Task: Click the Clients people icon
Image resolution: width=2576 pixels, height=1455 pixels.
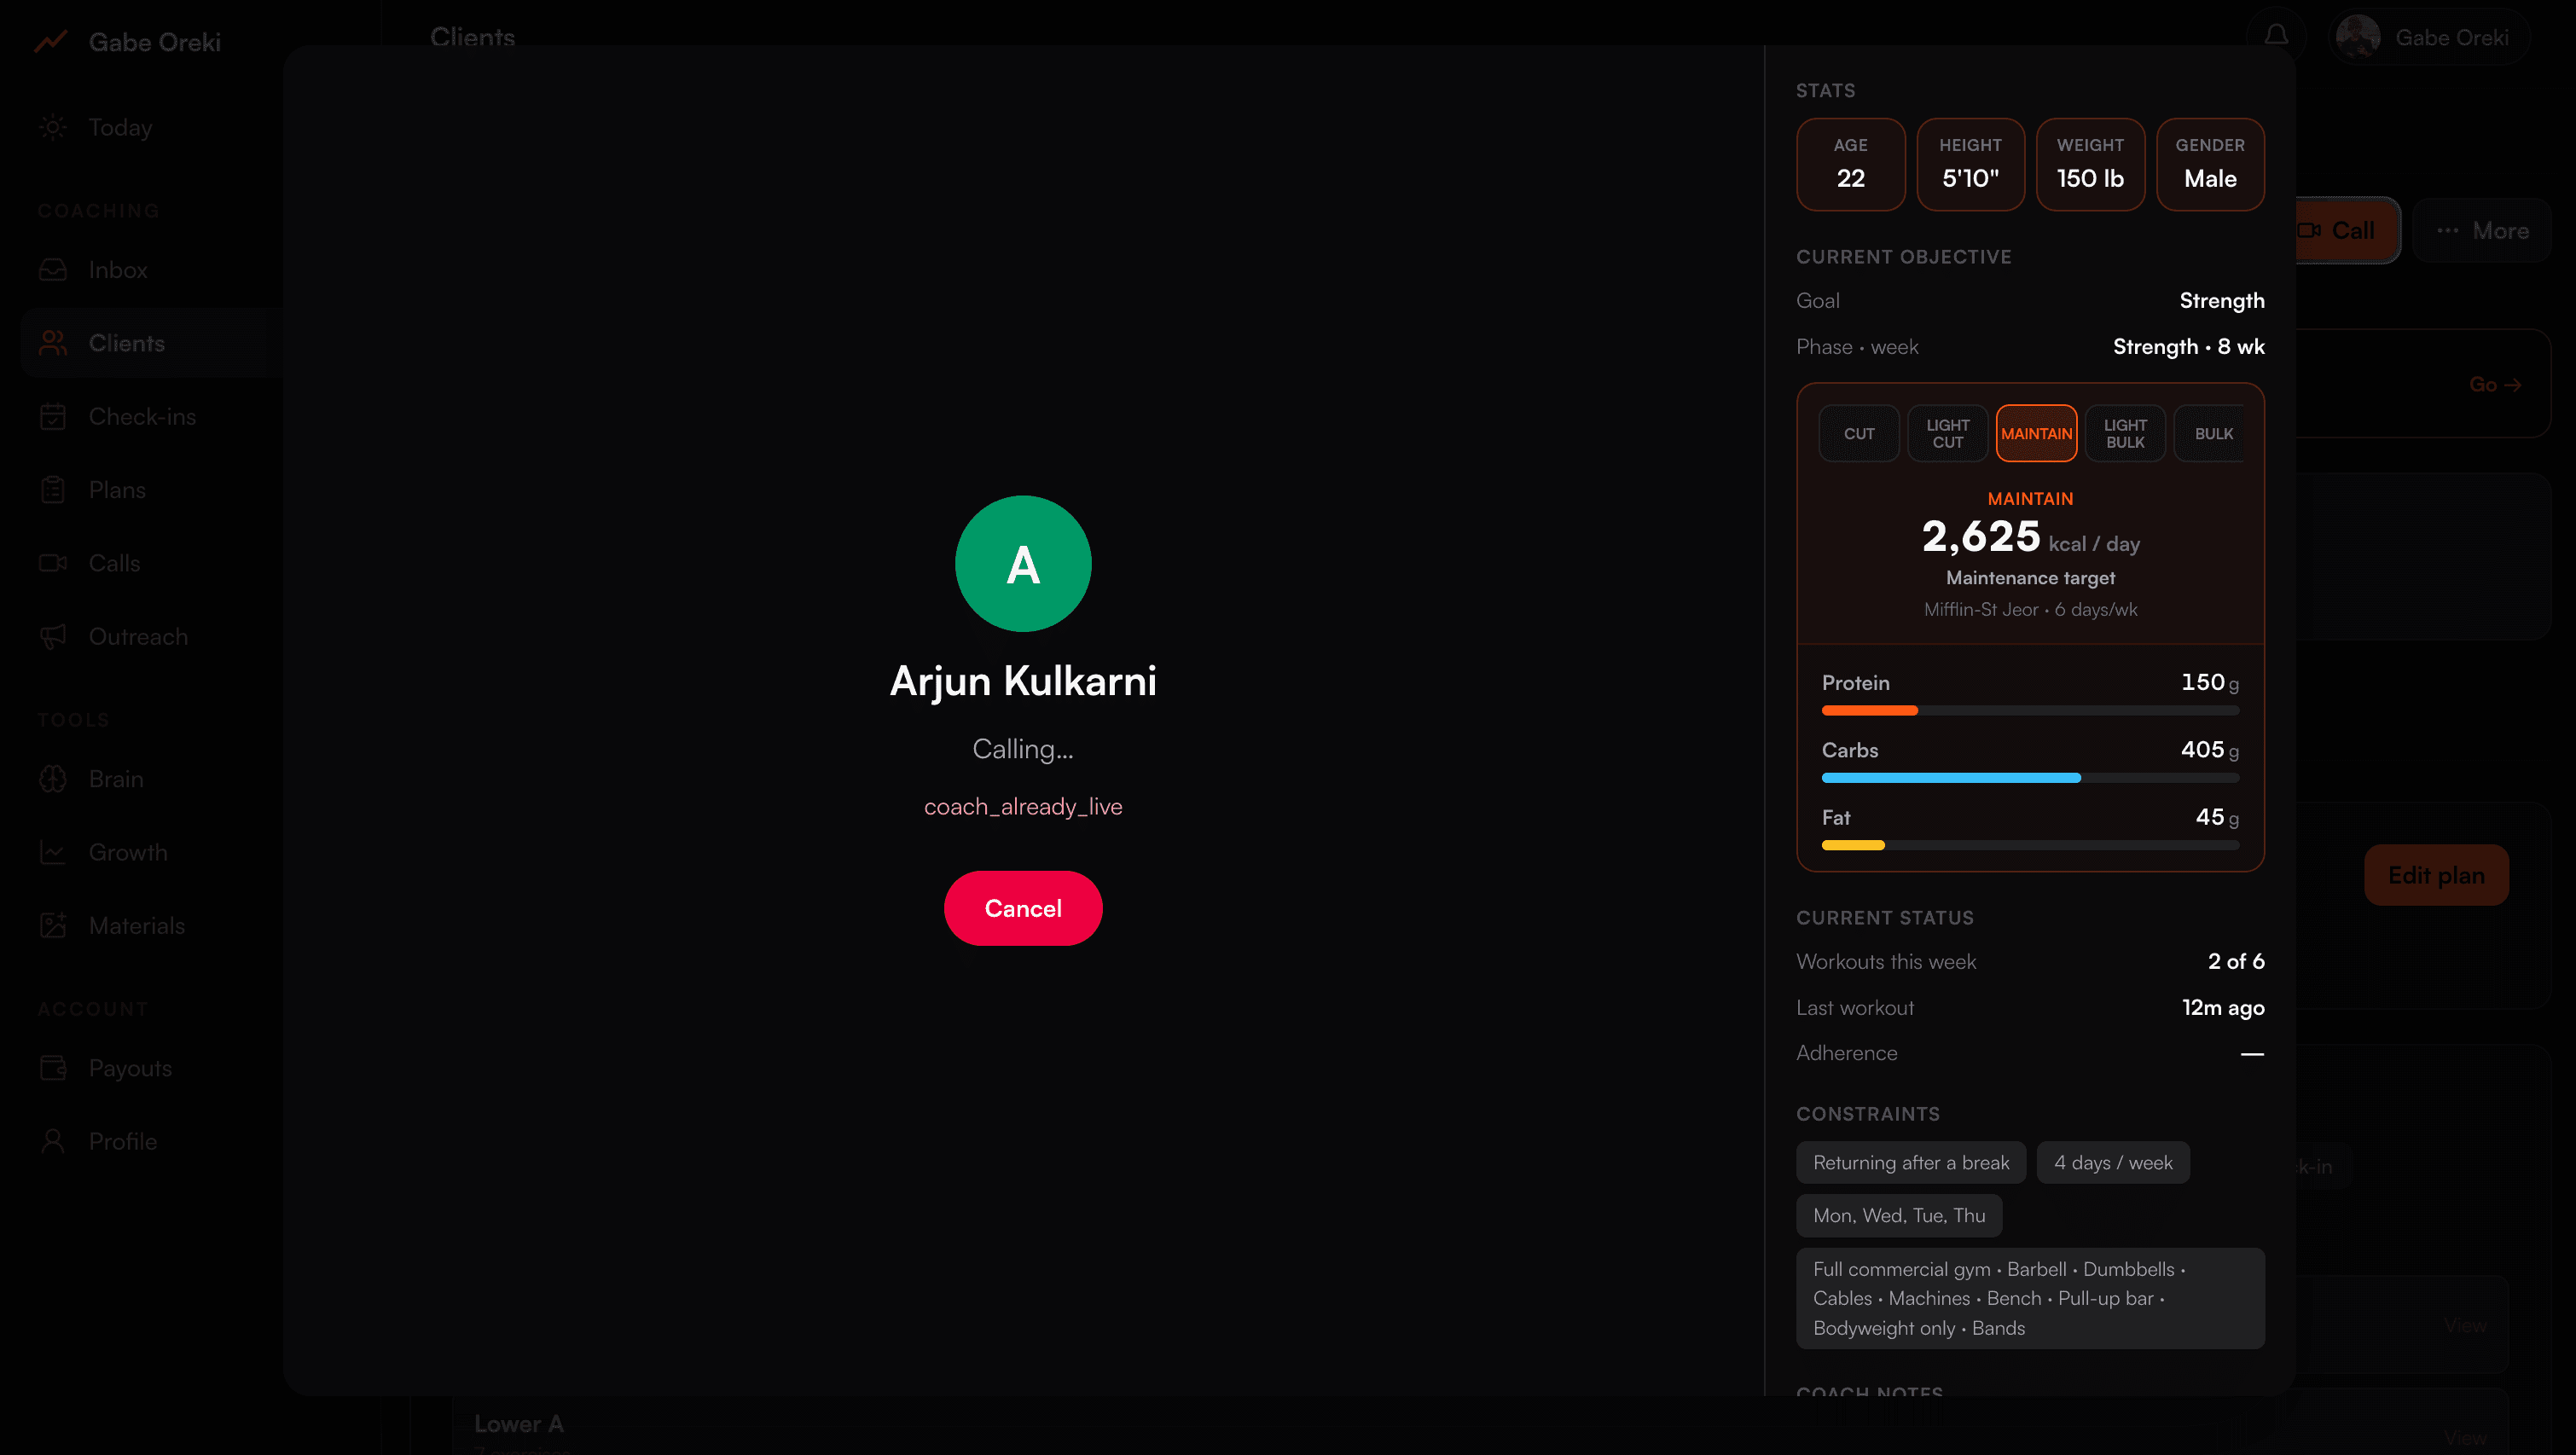Action: click(x=53, y=343)
